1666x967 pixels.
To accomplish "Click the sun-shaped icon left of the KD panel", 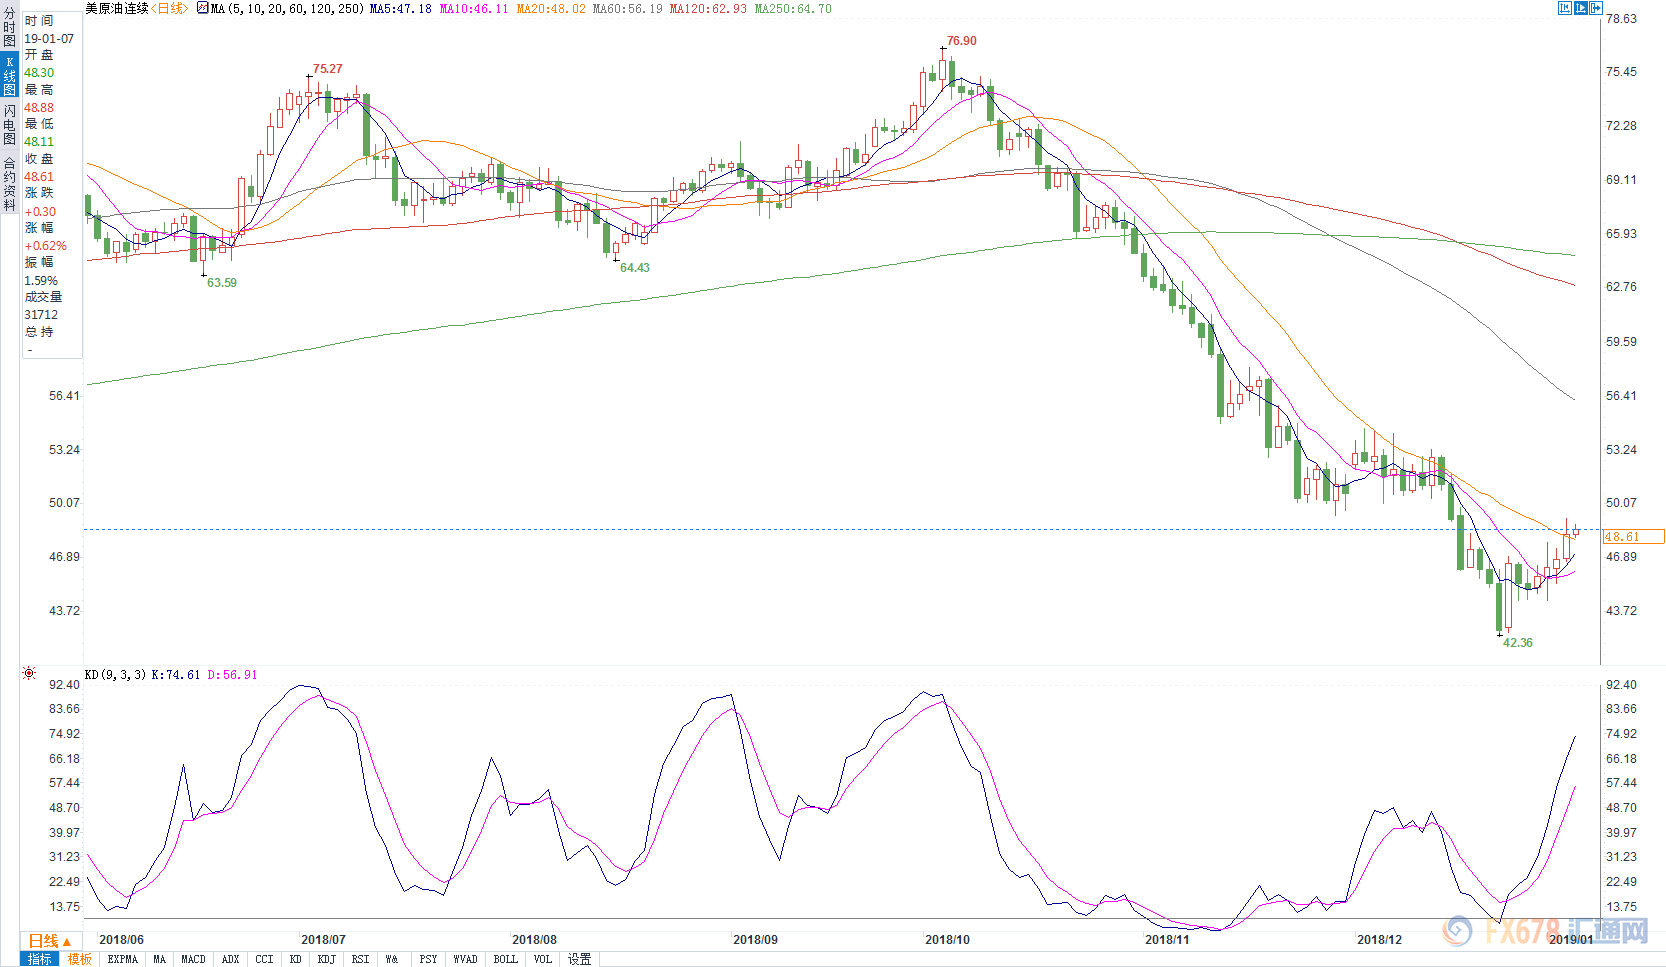I will tap(29, 673).
